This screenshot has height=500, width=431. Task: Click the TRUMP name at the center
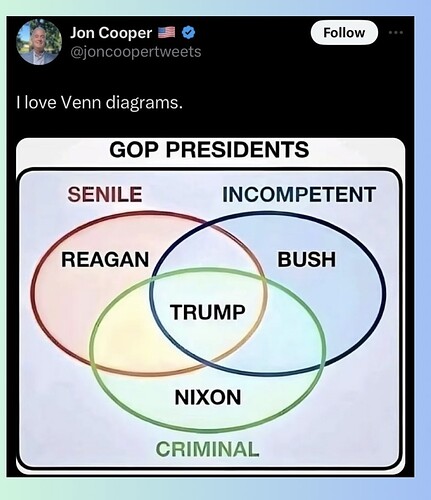207,312
